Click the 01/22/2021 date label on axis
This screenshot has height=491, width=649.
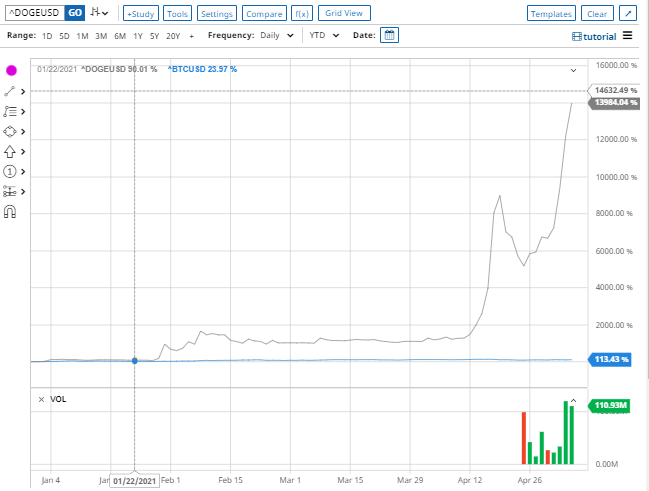(x=135, y=481)
